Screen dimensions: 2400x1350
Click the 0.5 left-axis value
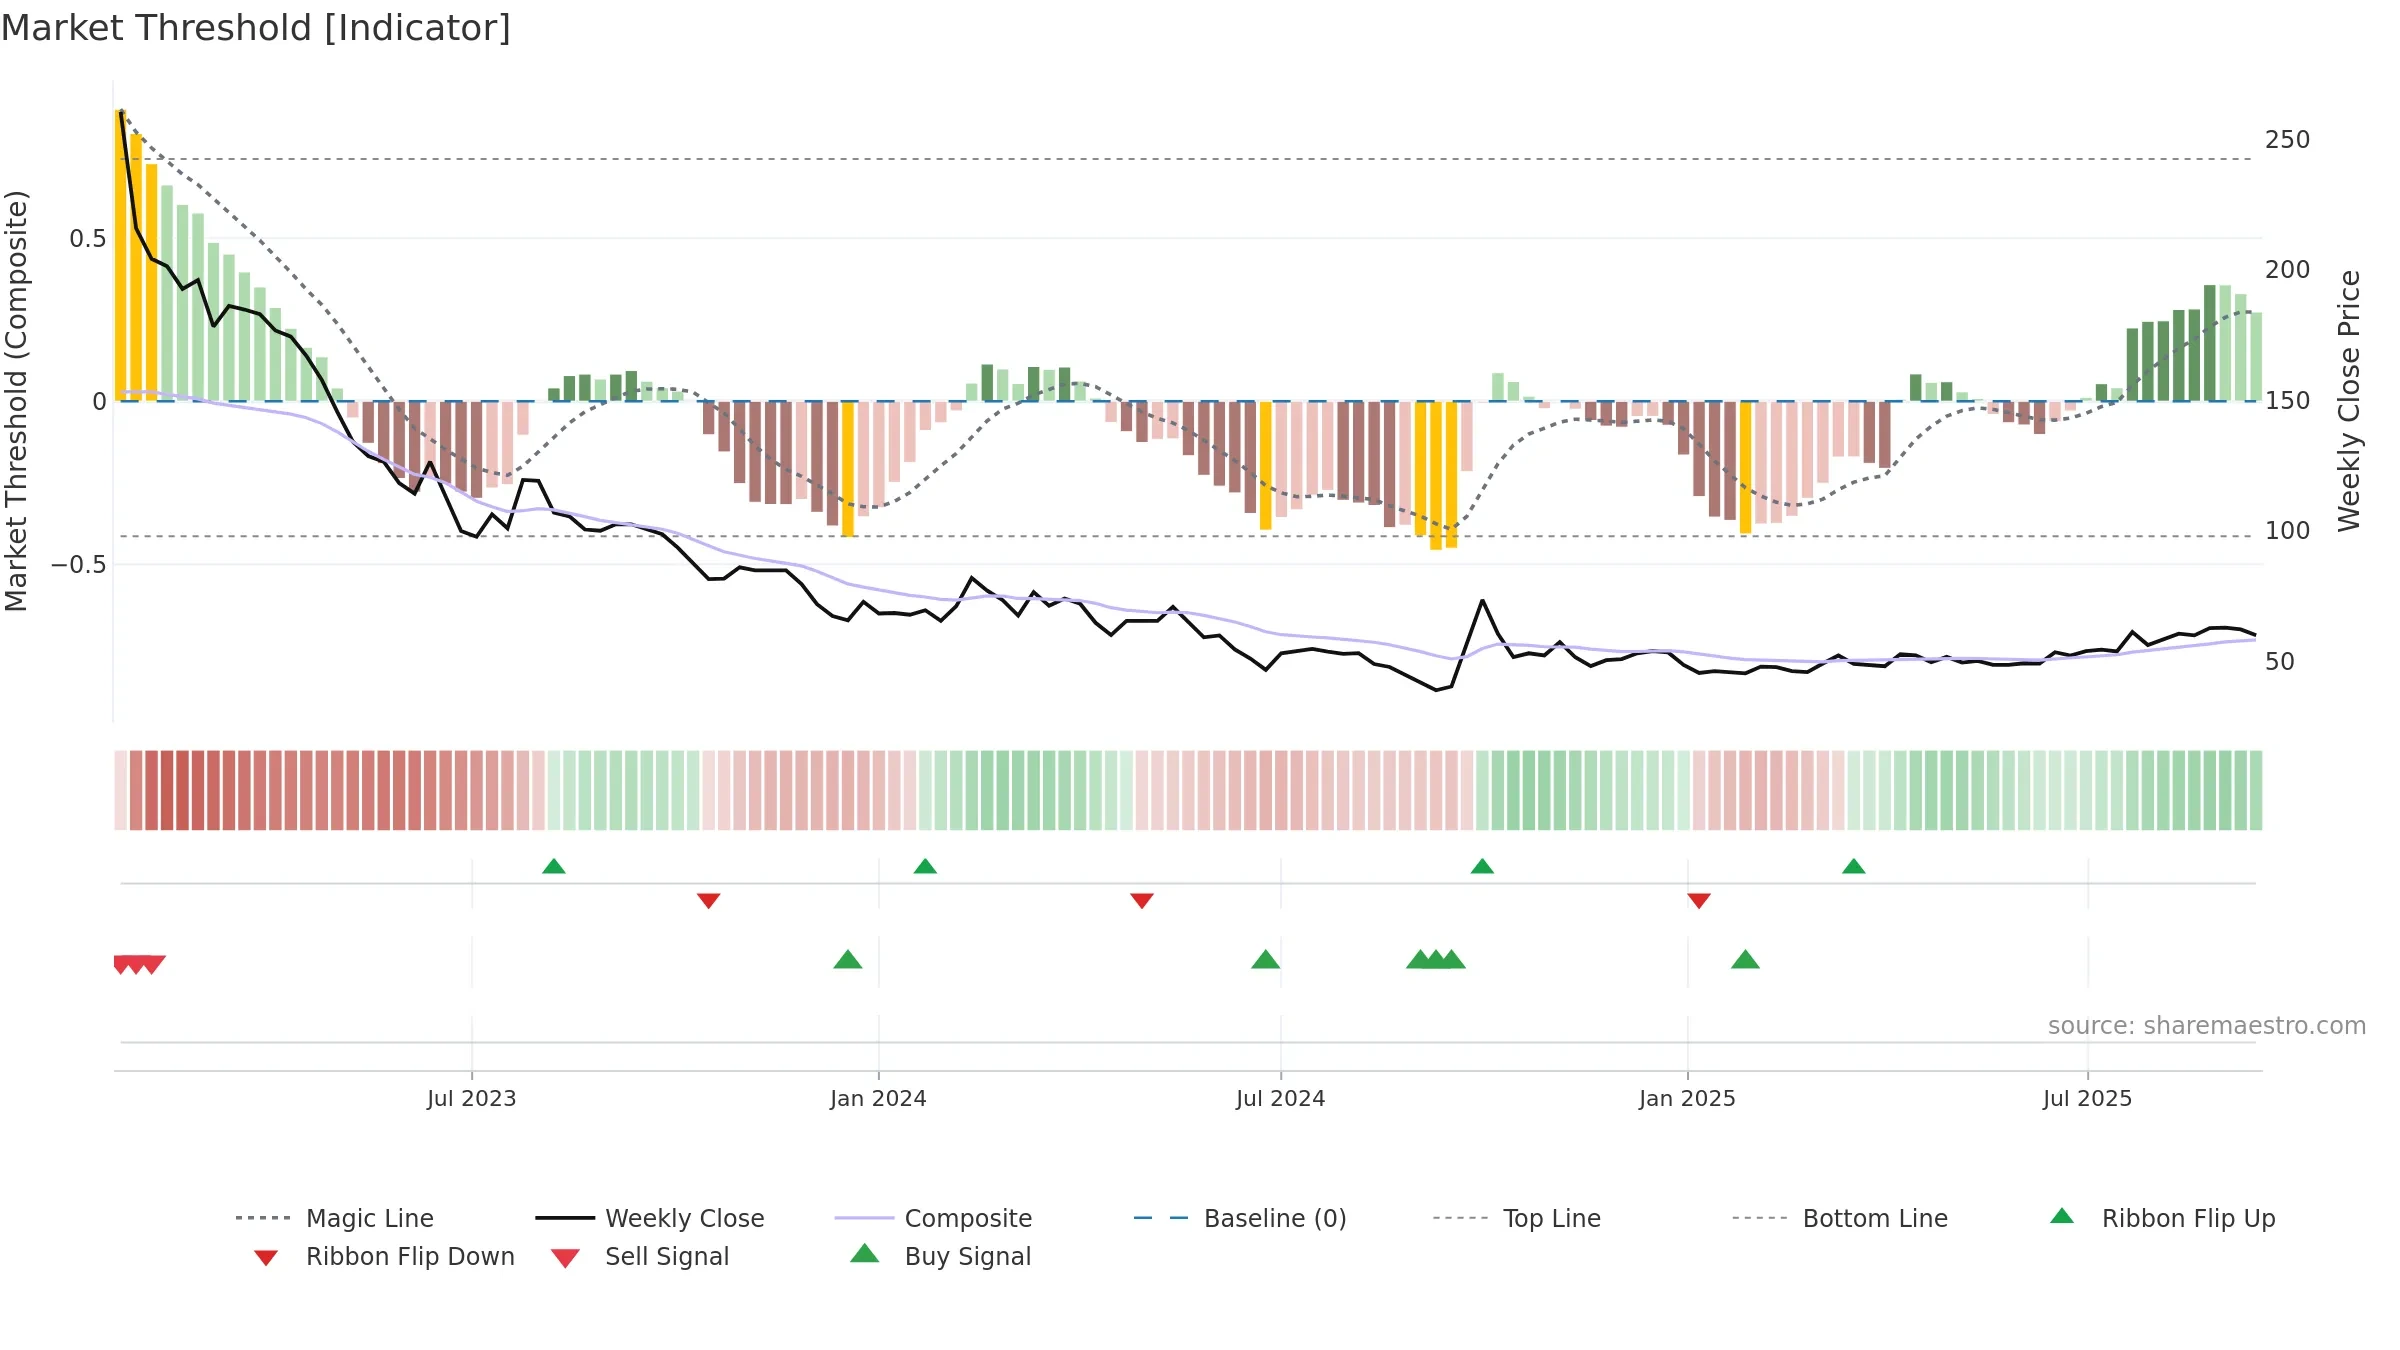coord(88,239)
